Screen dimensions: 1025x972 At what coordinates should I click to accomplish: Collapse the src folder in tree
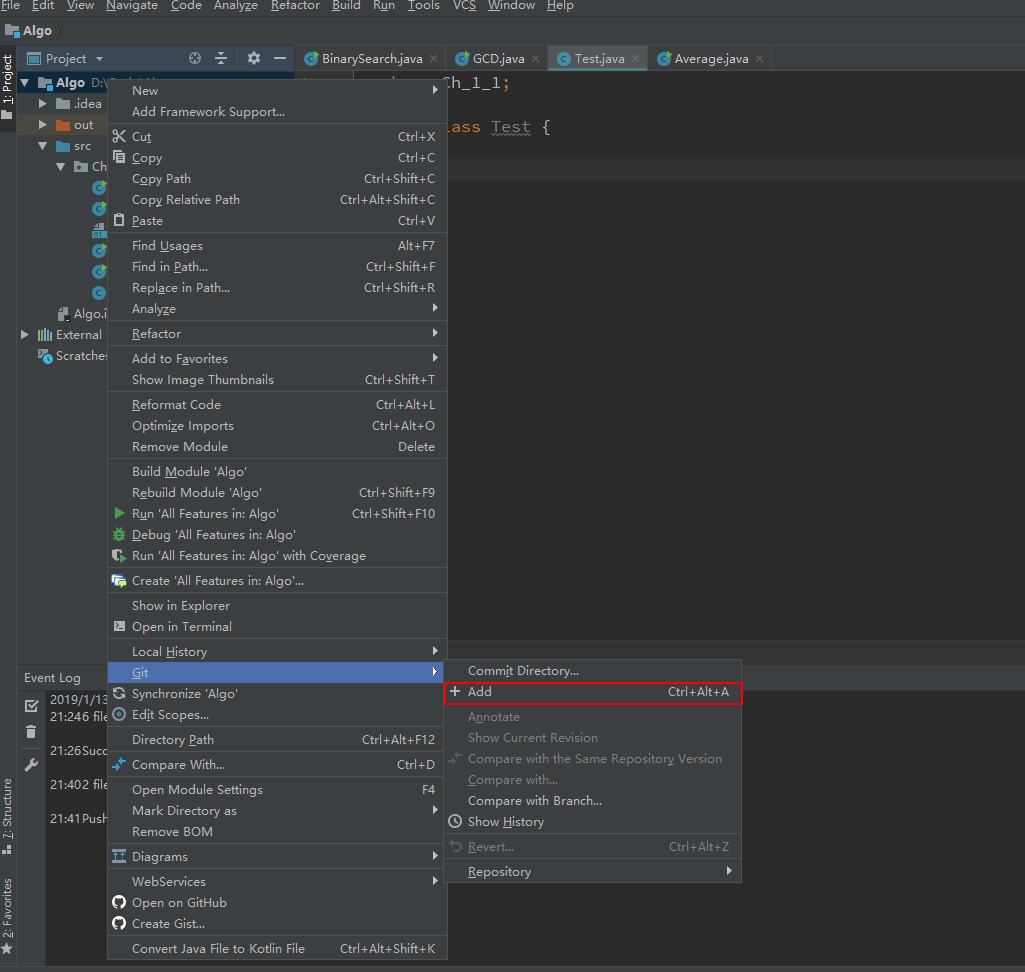coord(43,146)
